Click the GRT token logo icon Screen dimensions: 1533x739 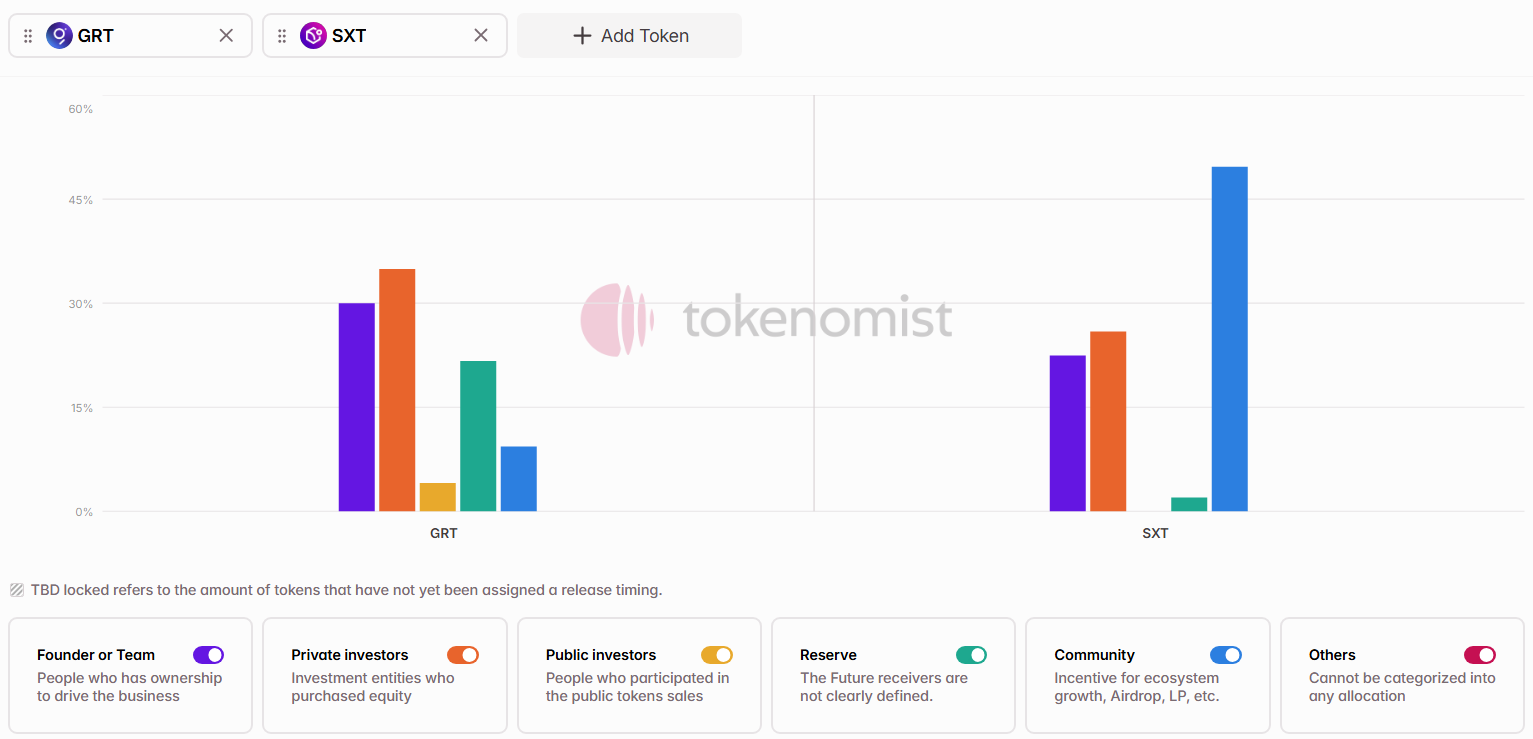tap(59, 36)
